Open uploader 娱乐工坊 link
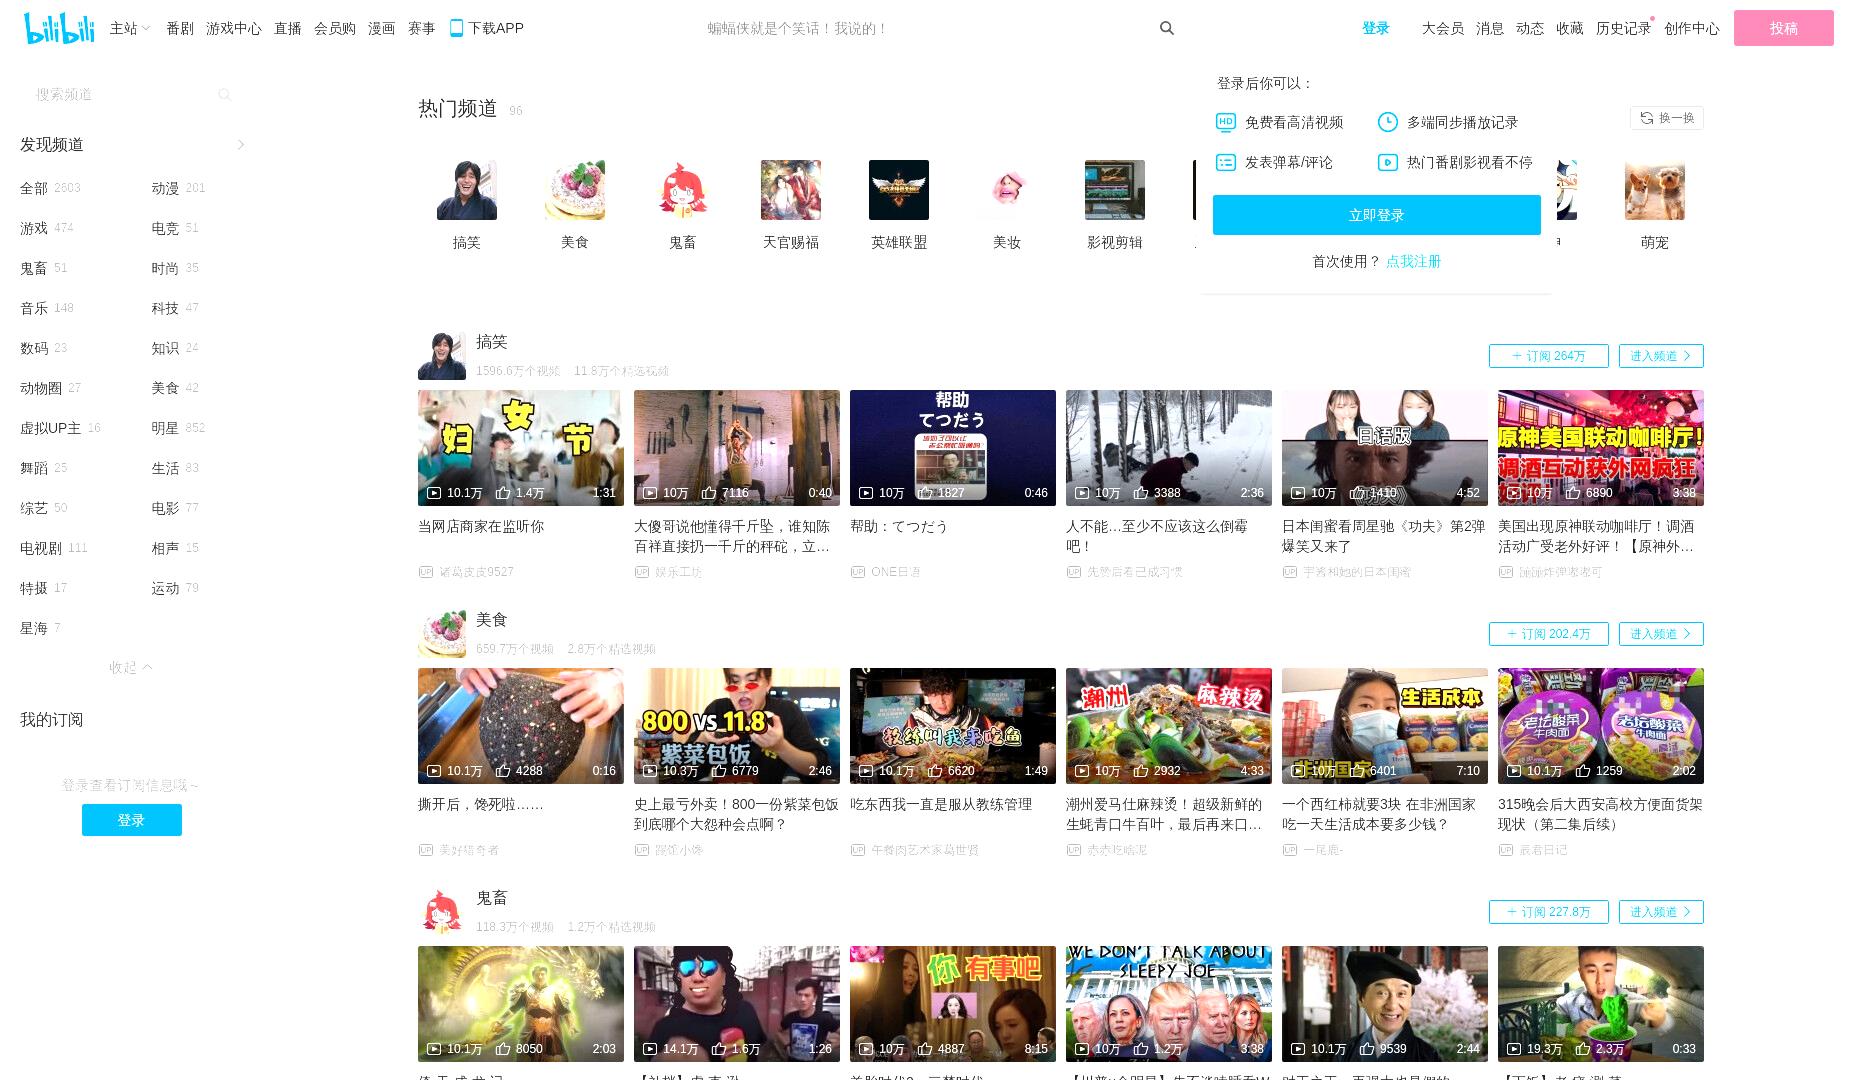The height and width of the screenshot is (1080, 1858). click(679, 572)
